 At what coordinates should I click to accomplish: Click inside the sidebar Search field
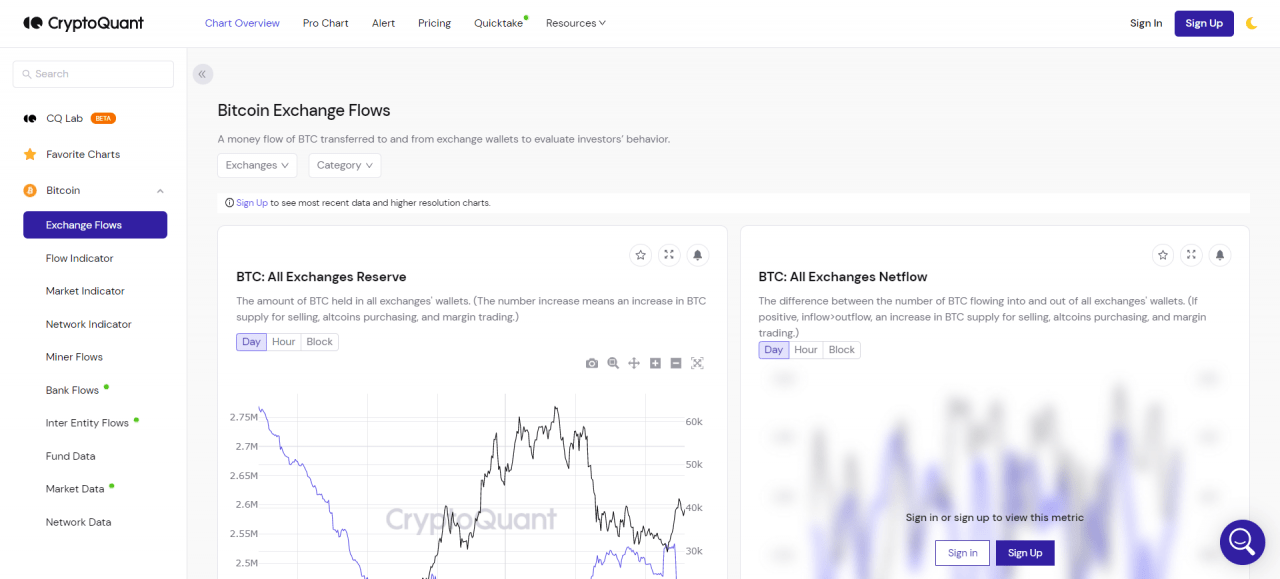tap(93, 73)
